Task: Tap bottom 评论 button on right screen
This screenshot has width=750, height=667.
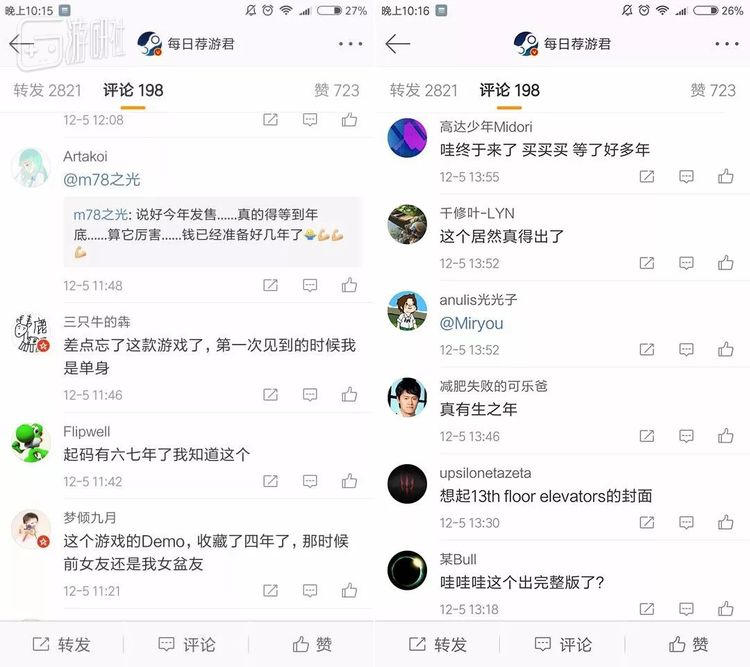Action: pos(562,645)
